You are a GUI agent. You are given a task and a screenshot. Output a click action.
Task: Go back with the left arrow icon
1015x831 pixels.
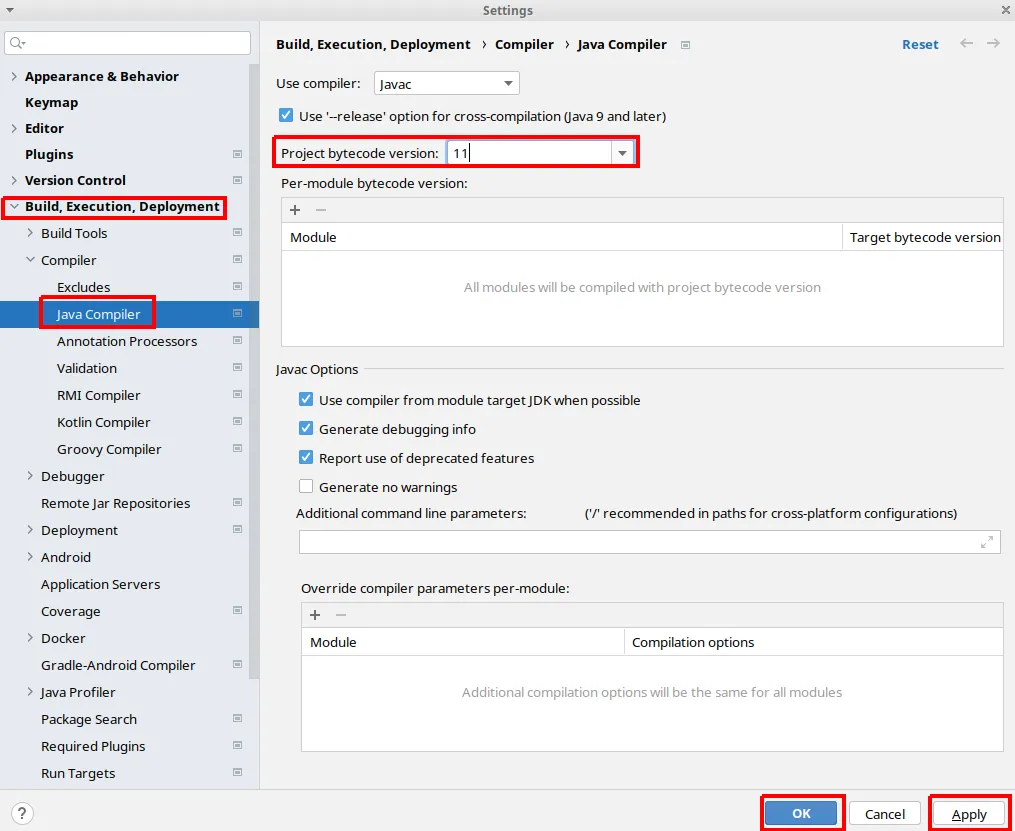click(966, 43)
